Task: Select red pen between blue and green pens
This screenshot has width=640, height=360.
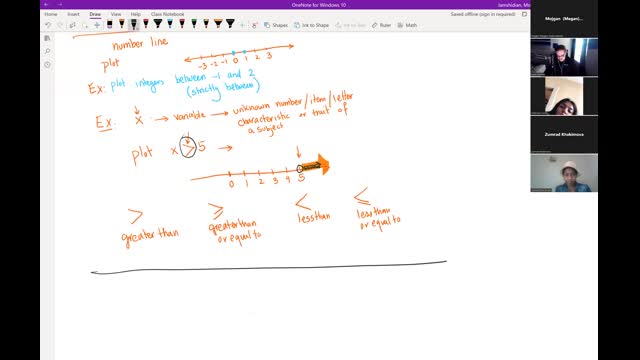Action: 182,24
